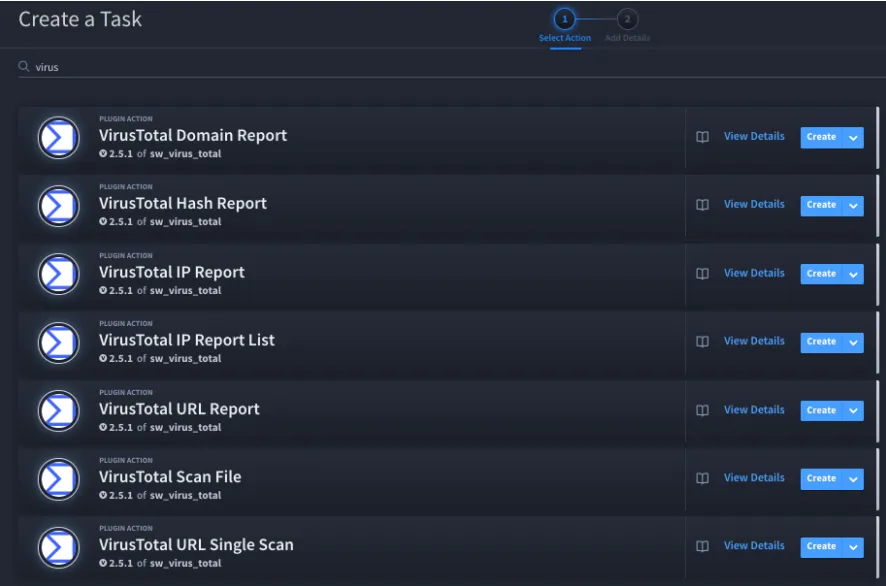Click the book icon for VirusTotal URL Report
The height and width of the screenshot is (586, 886).
point(702,410)
